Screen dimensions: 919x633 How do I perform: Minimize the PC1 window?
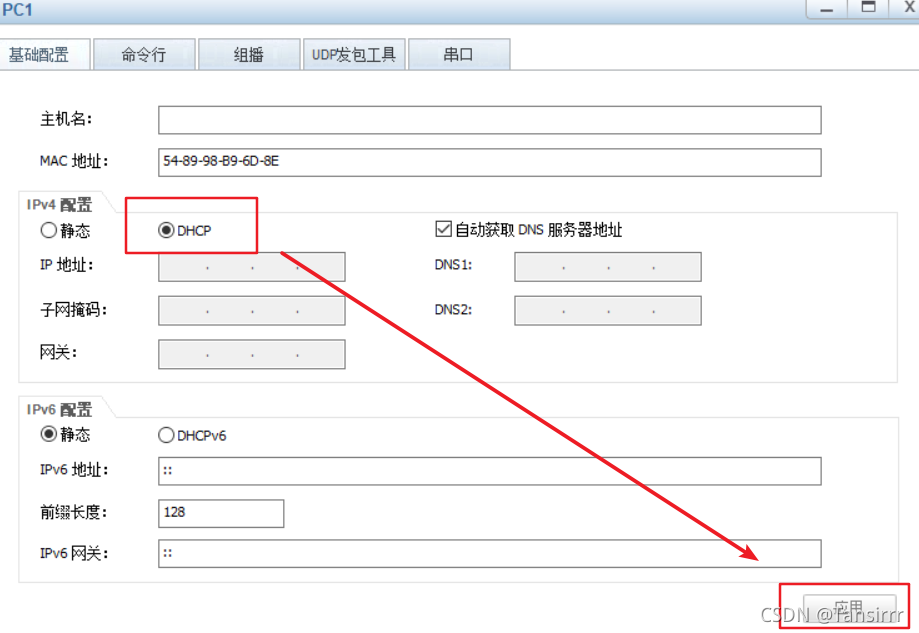[826, 9]
